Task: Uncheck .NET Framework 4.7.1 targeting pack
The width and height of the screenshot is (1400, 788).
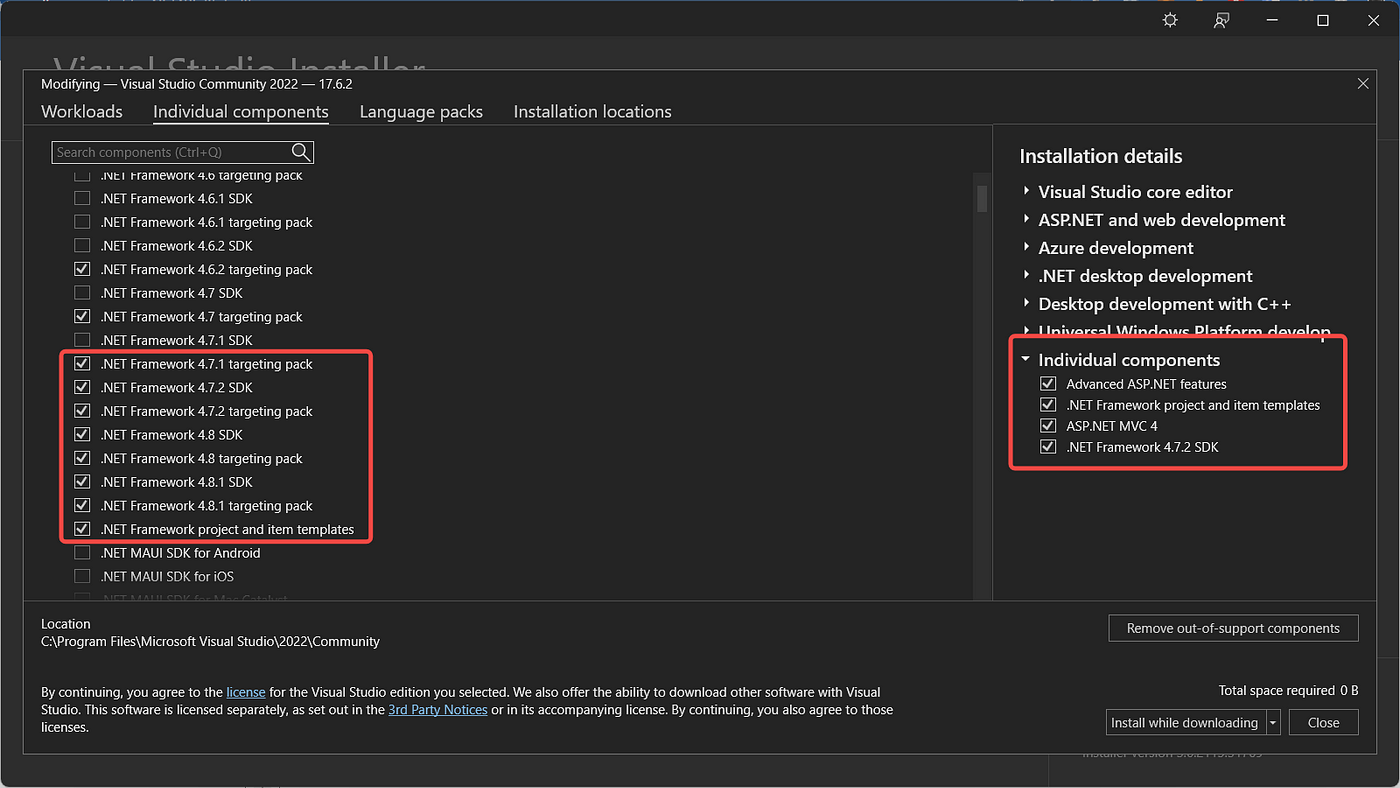Action: pos(82,364)
